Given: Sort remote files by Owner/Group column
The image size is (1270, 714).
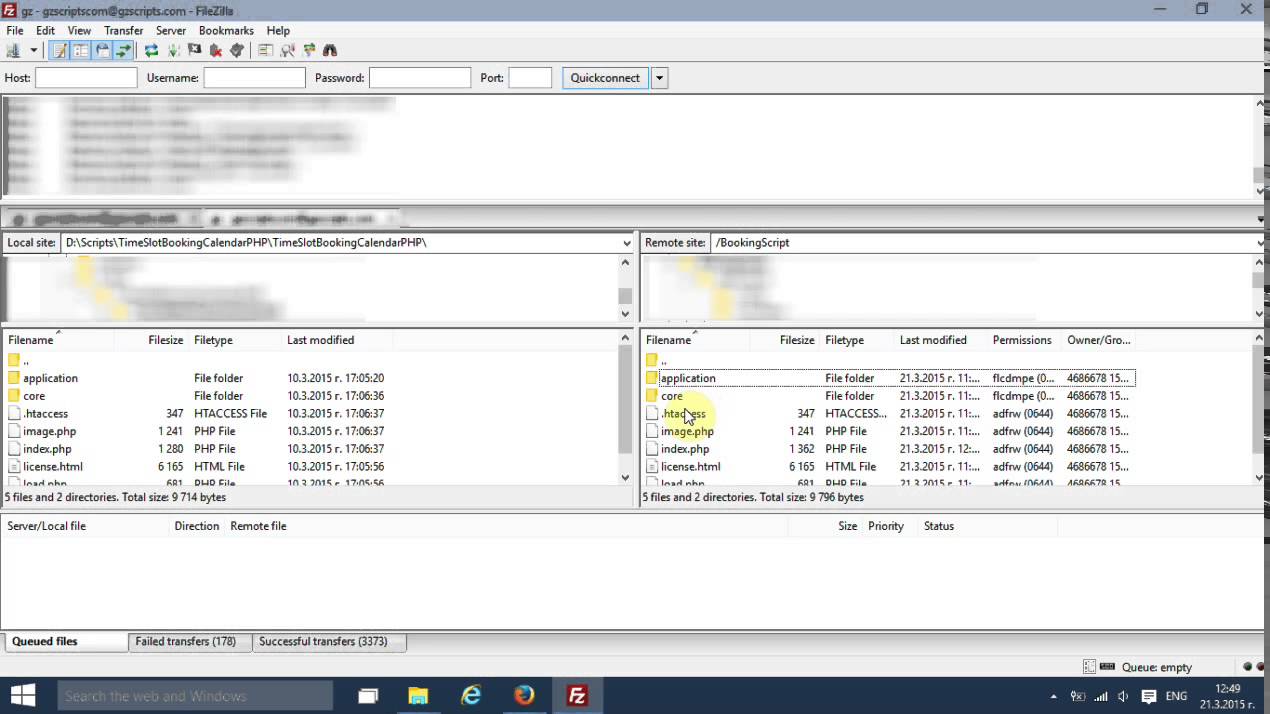Looking at the screenshot, I should tap(1099, 340).
